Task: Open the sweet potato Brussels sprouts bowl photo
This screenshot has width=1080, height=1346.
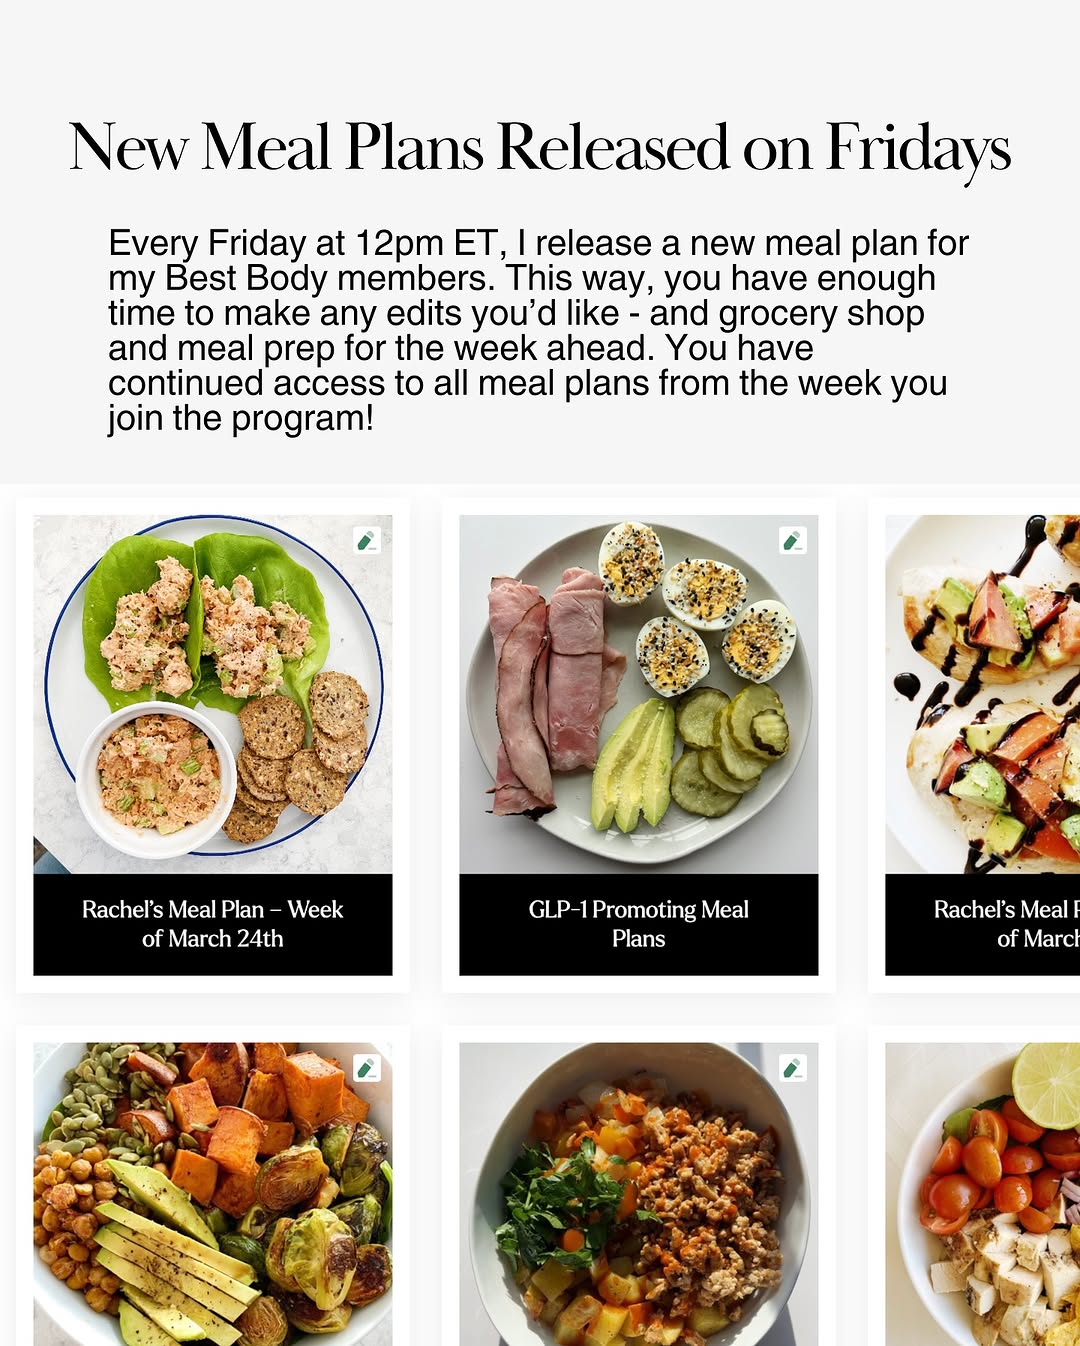Action: tap(213, 1194)
